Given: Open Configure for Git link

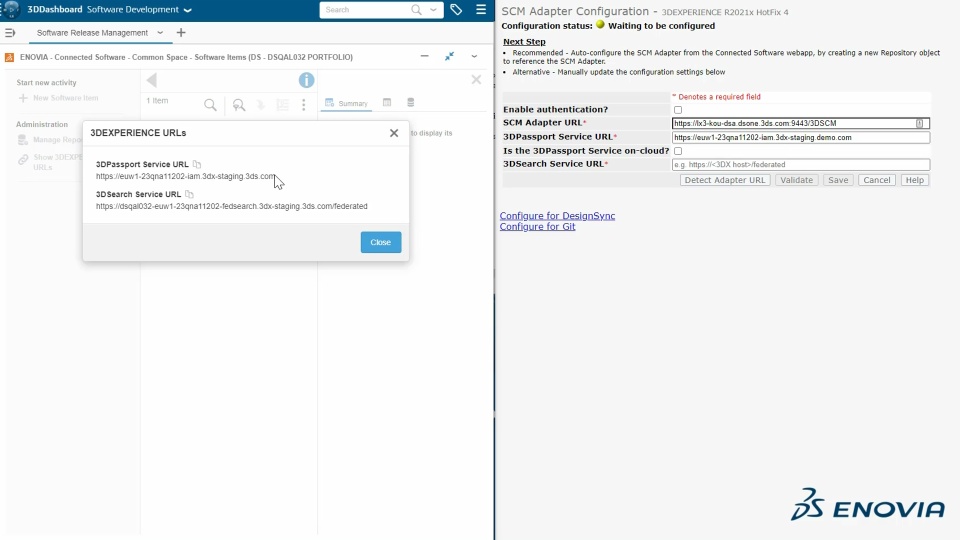Looking at the screenshot, I should click(x=538, y=227).
